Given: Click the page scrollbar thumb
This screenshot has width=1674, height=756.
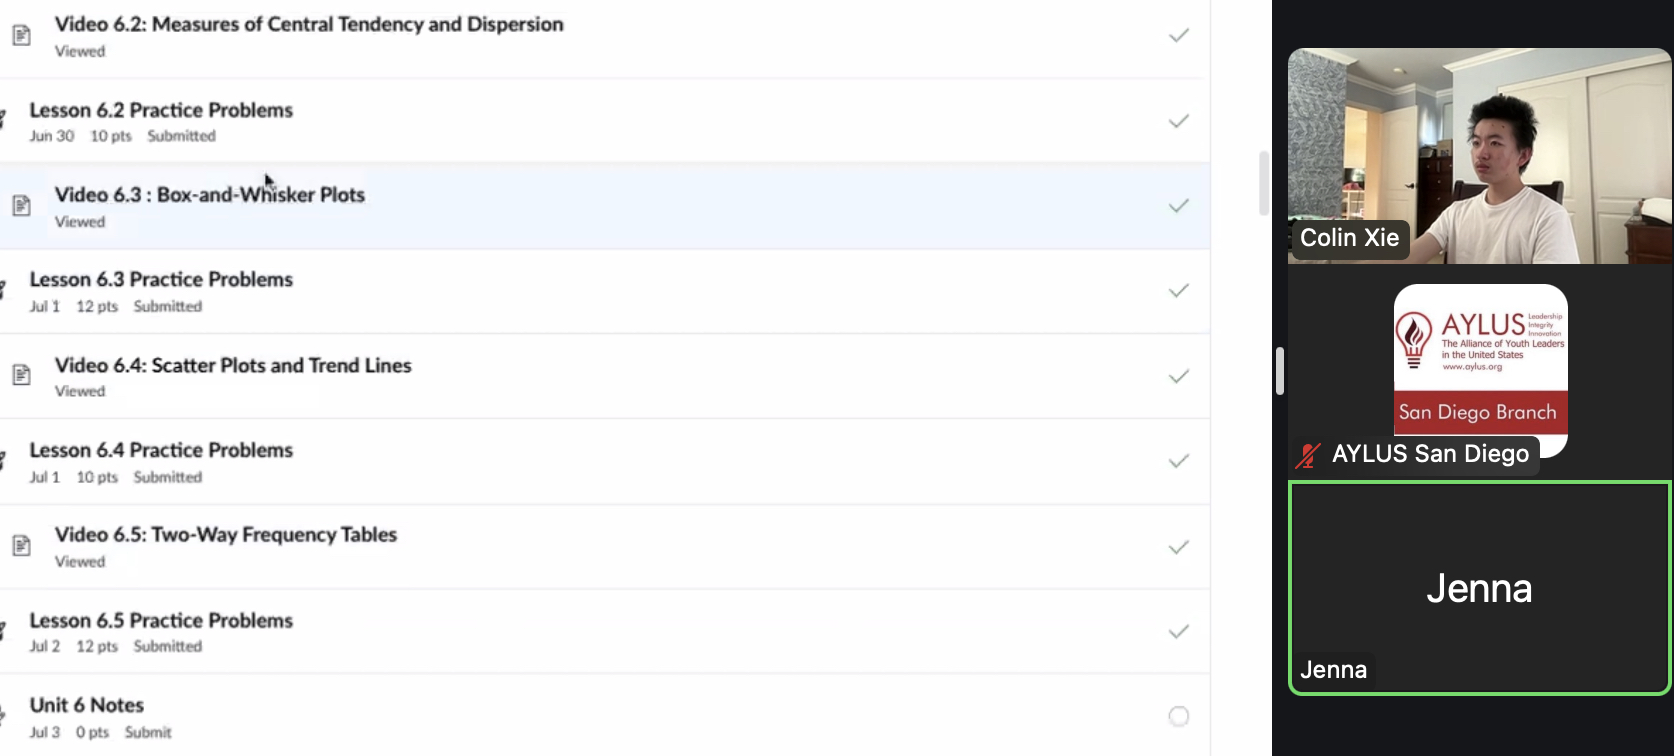Looking at the screenshot, I should [1264, 183].
